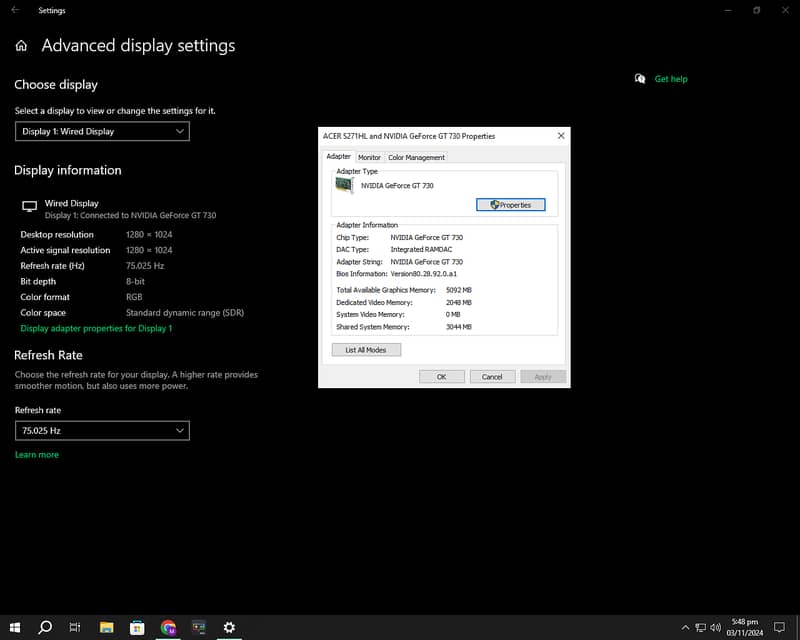
Task: Restore down the Settings window
Action: coord(757,10)
